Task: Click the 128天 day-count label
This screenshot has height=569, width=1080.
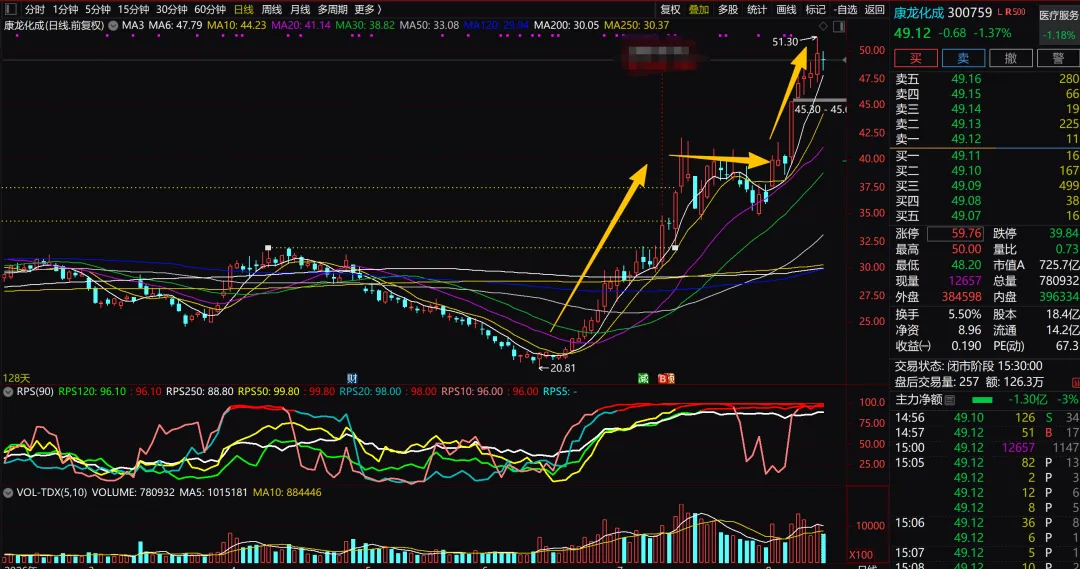Action: (x=17, y=379)
